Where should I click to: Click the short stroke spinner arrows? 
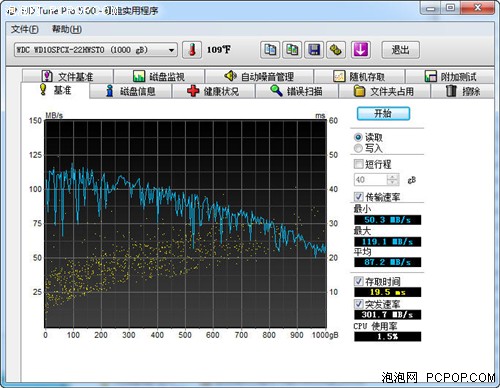(x=393, y=180)
